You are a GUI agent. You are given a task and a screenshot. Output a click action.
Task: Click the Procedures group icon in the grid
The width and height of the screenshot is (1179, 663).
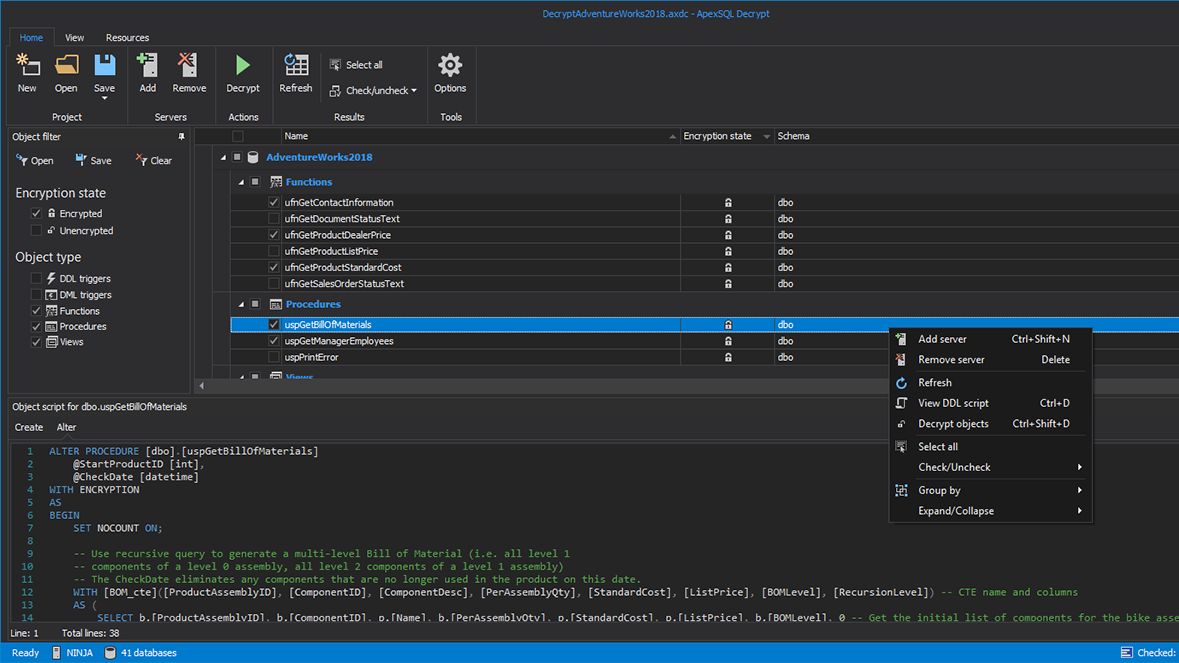pyautogui.click(x=276, y=304)
